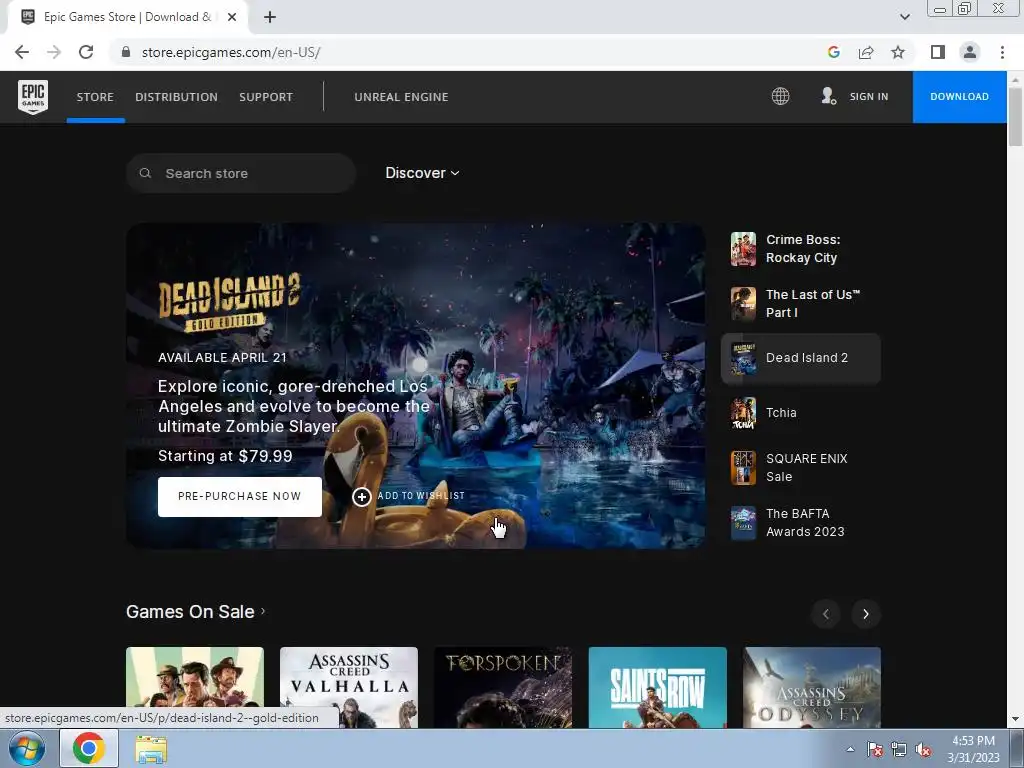This screenshot has height=768, width=1024.
Task: Bookmark this page with the star icon
Action: (899, 52)
